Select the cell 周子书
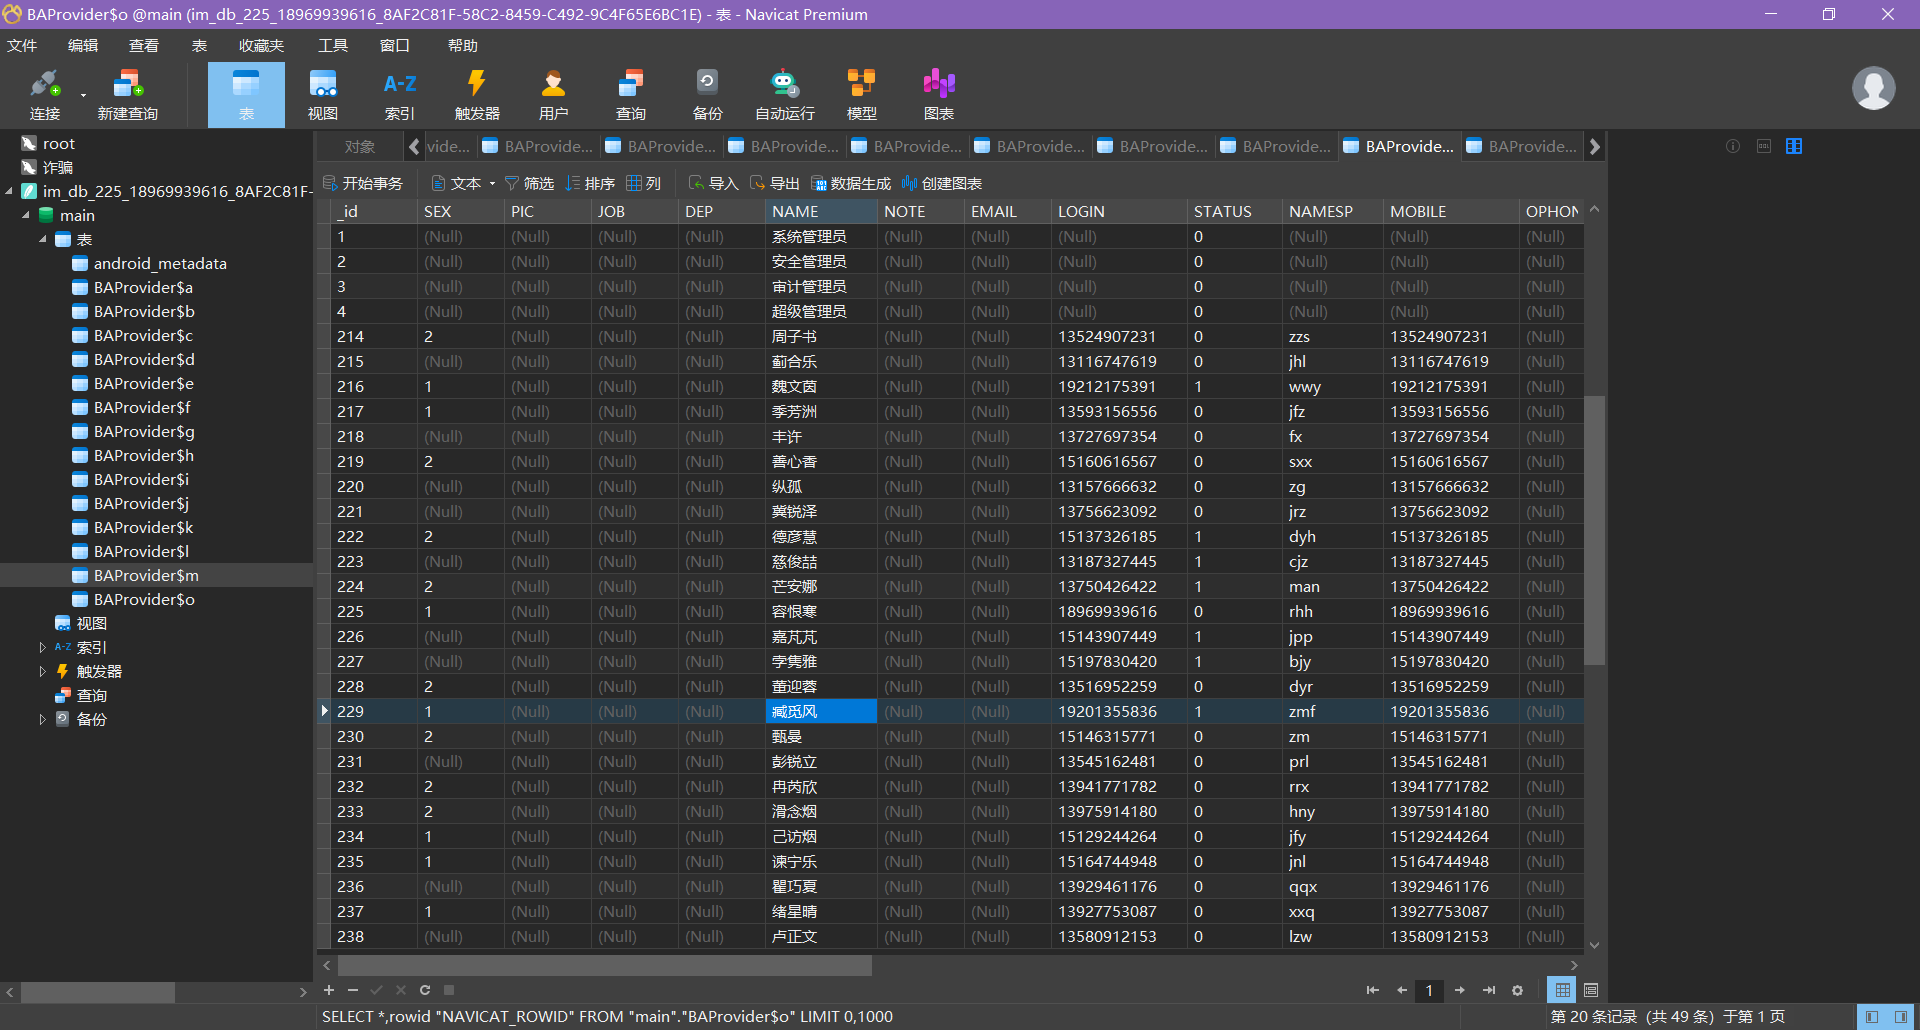The image size is (1920, 1030). [821, 336]
